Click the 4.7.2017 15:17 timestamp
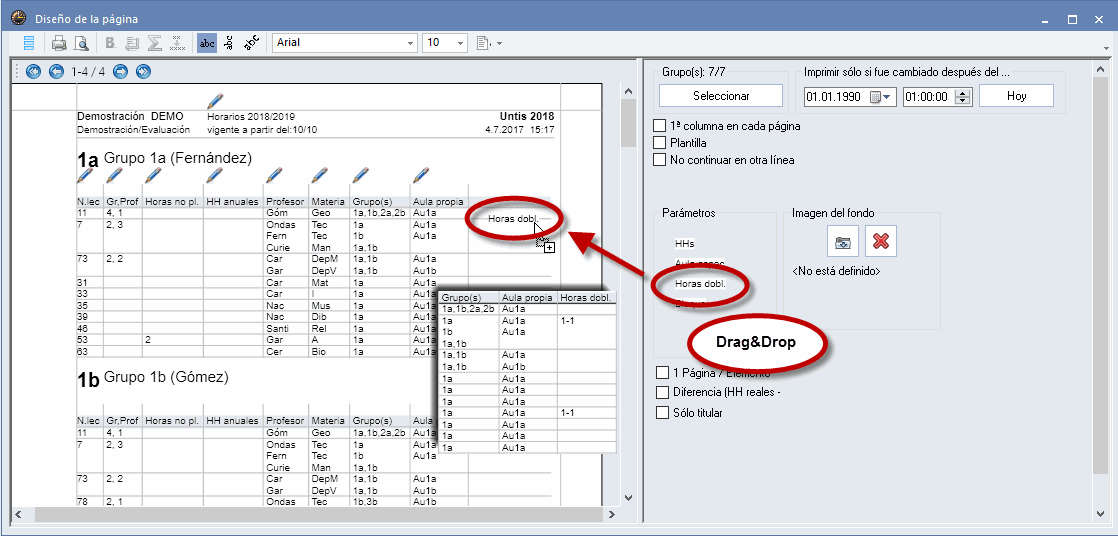Viewport: 1118px width, 536px height. click(519, 130)
